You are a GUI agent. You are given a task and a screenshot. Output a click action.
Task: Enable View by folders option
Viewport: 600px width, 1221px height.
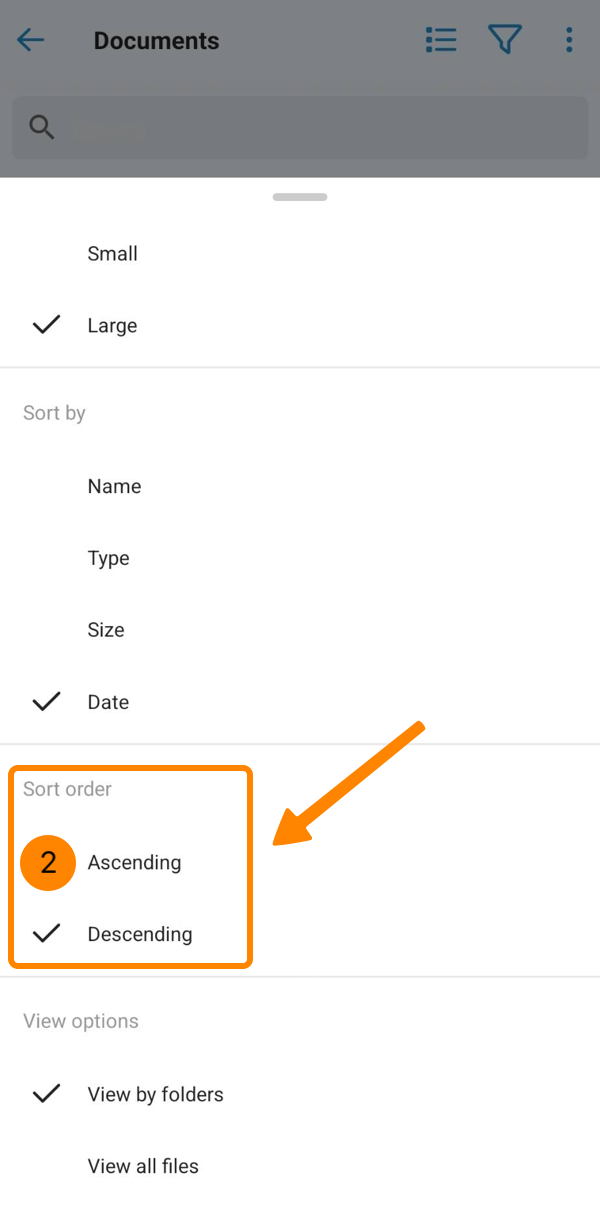(155, 1094)
